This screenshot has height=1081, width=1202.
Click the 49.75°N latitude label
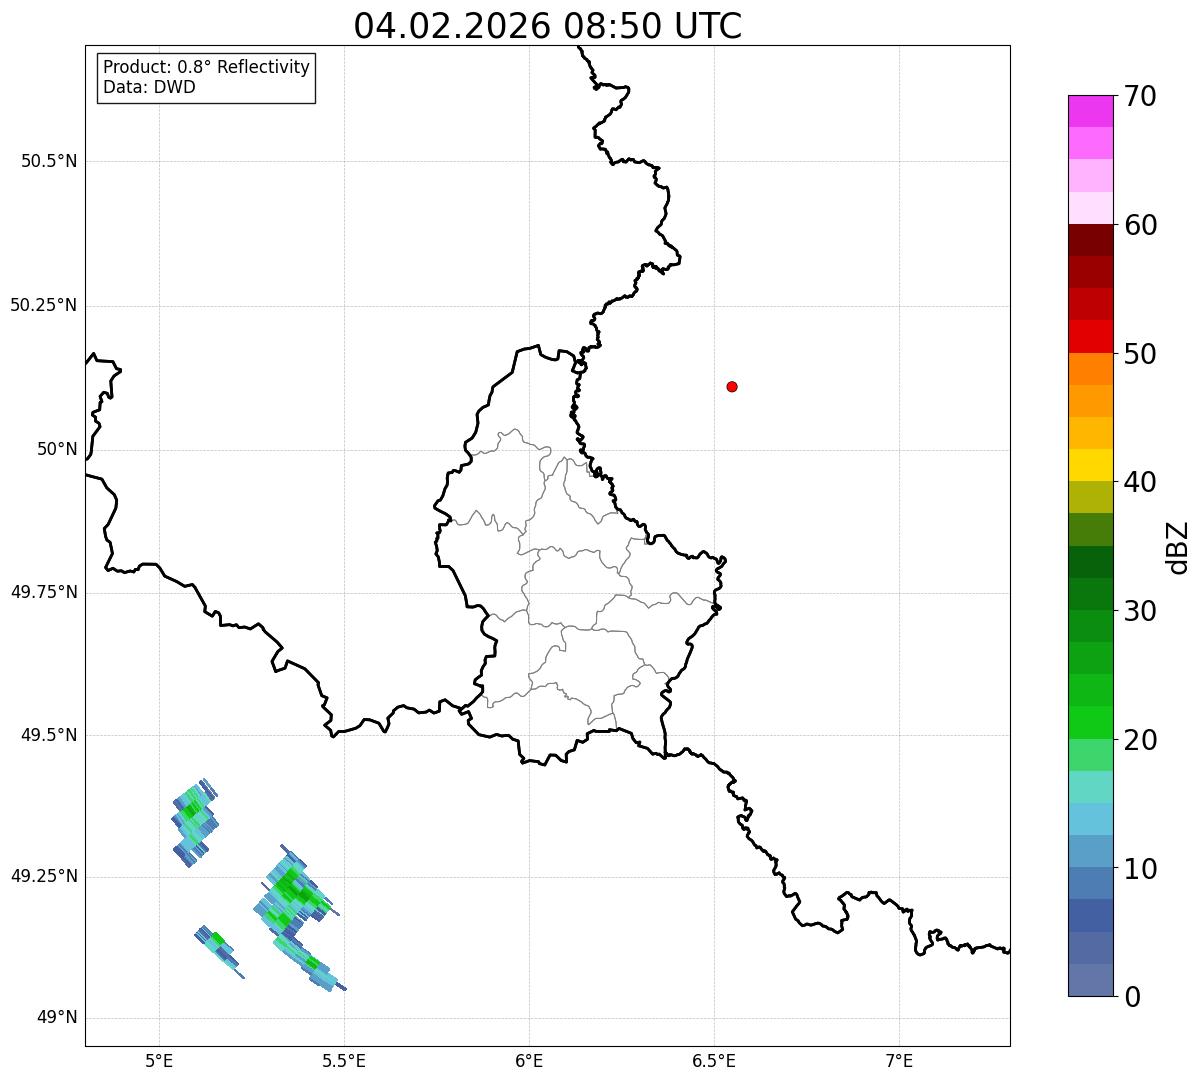click(x=44, y=592)
